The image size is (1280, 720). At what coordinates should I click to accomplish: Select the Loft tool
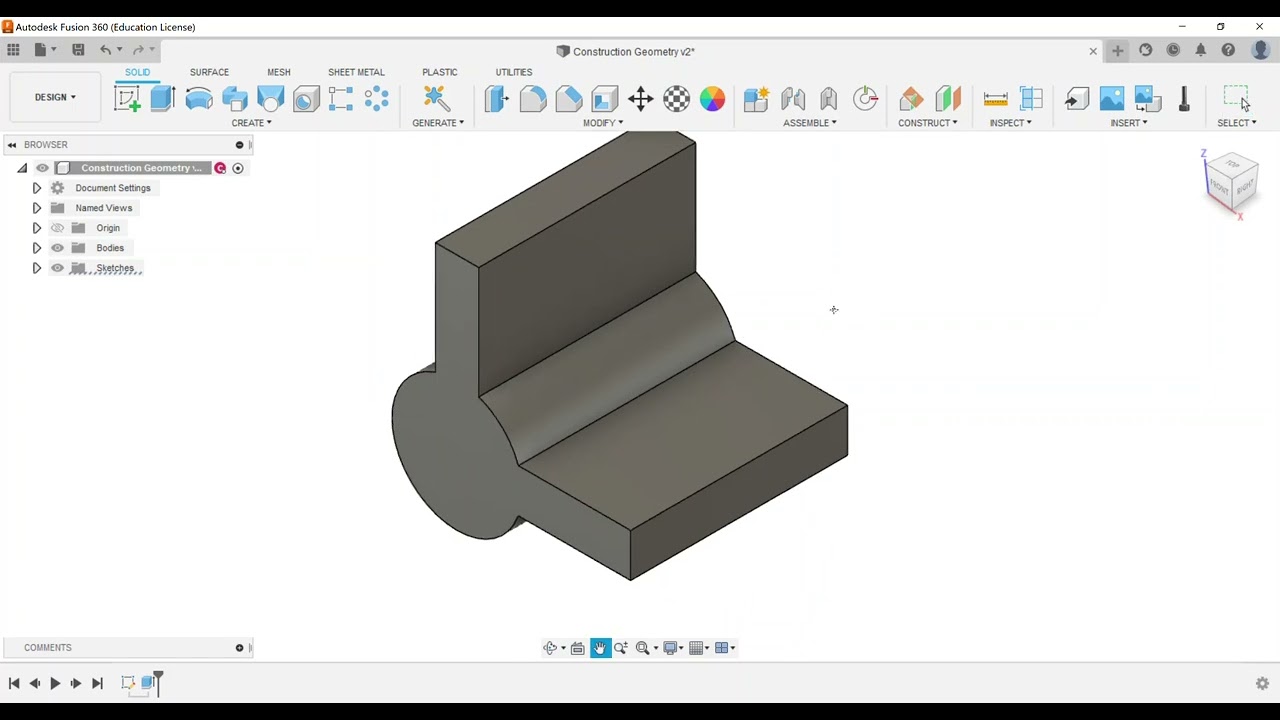(x=271, y=98)
